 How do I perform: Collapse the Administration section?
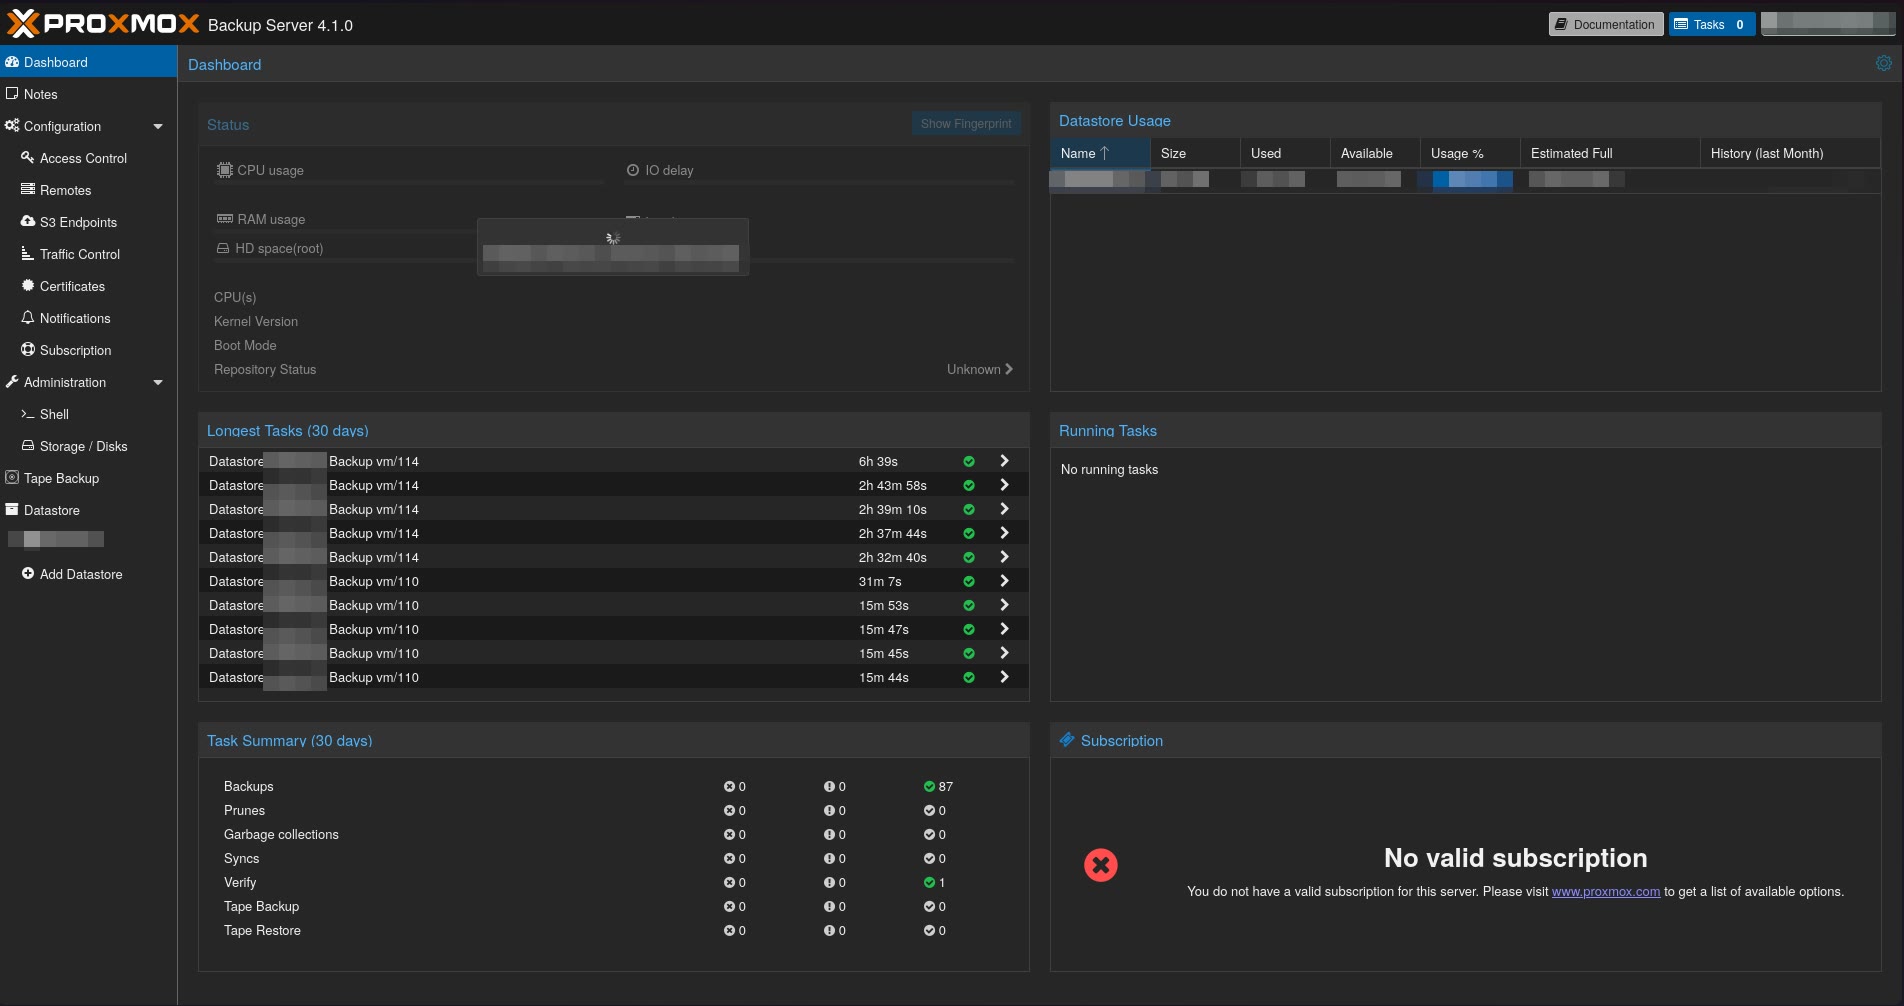pos(158,382)
